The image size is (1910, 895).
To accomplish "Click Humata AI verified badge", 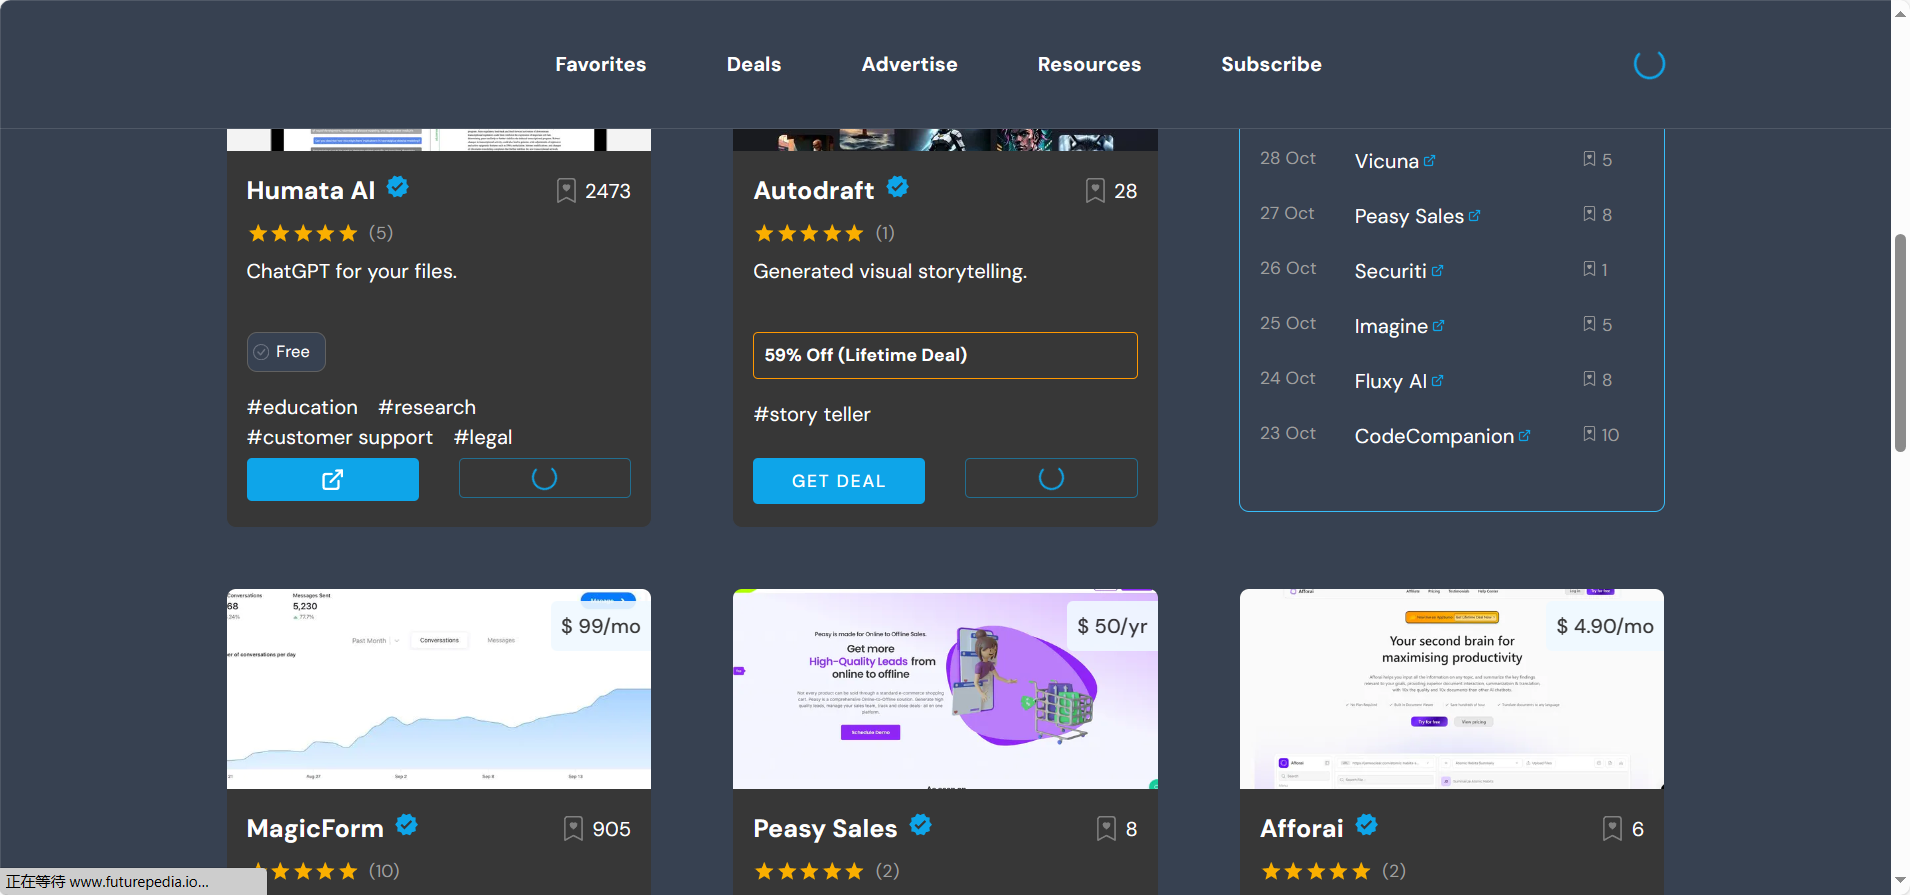I will 398,187.
